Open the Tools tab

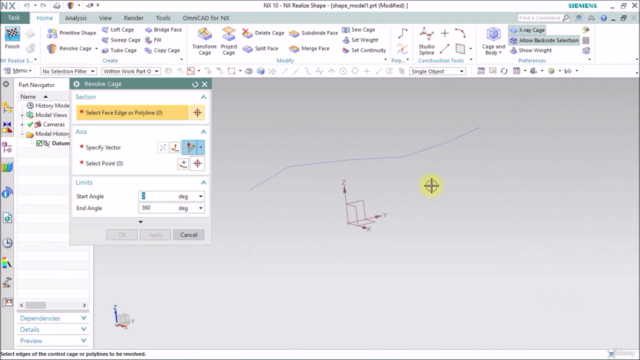(163, 18)
